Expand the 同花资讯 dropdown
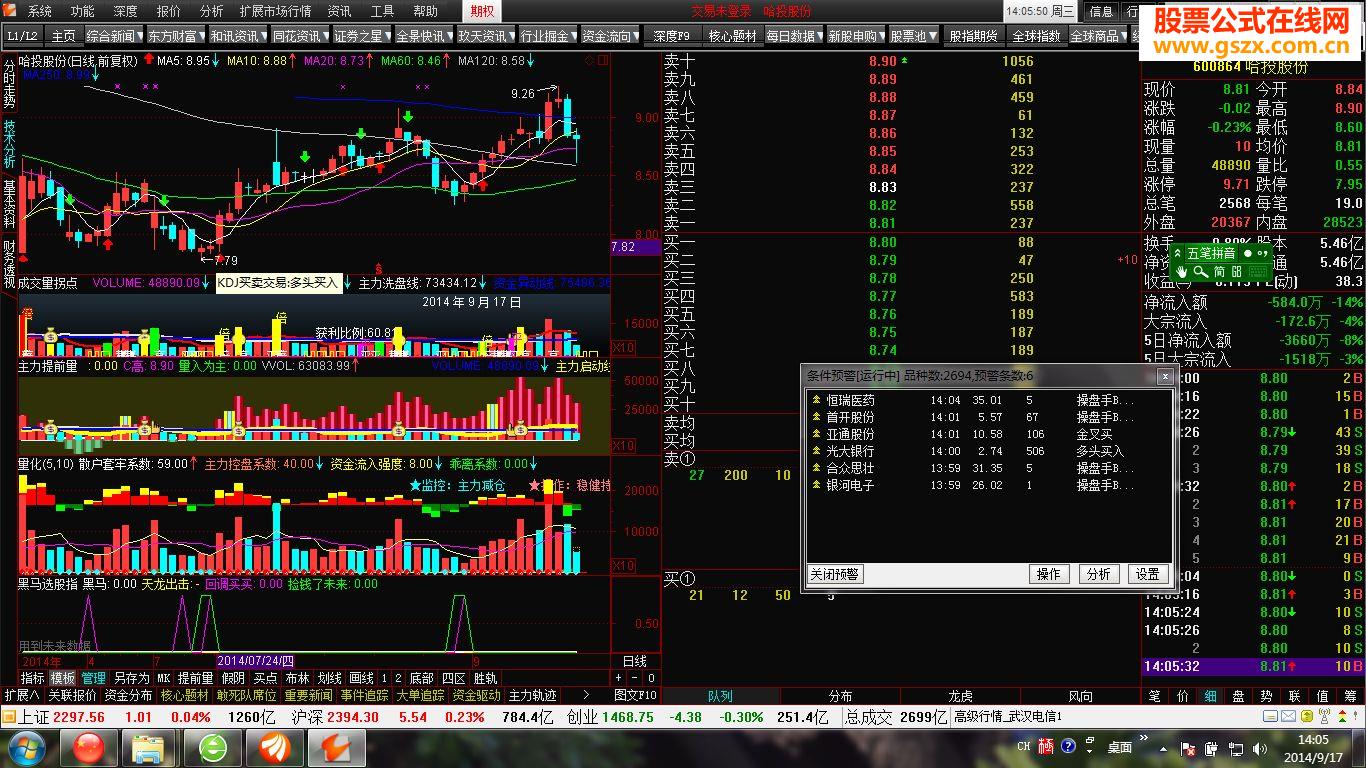This screenshot has height=768, width=1366. (x=298, y=36)
